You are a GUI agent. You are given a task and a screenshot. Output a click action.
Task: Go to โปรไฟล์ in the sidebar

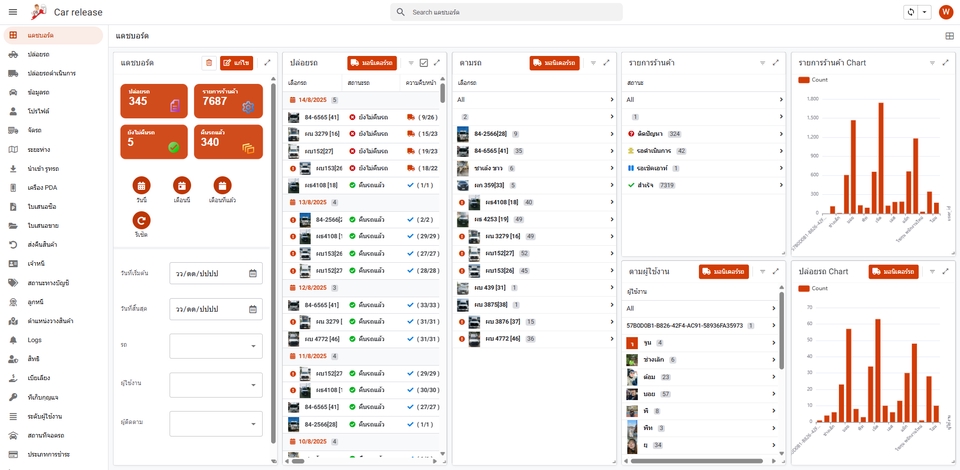(40, 111)
